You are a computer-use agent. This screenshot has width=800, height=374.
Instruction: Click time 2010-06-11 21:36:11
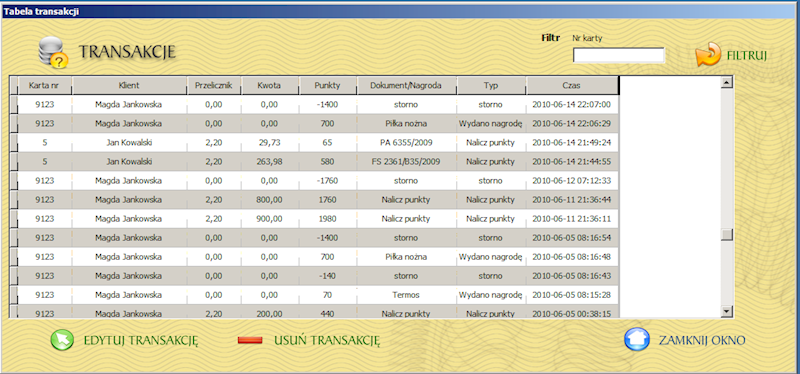coord(571,219)
